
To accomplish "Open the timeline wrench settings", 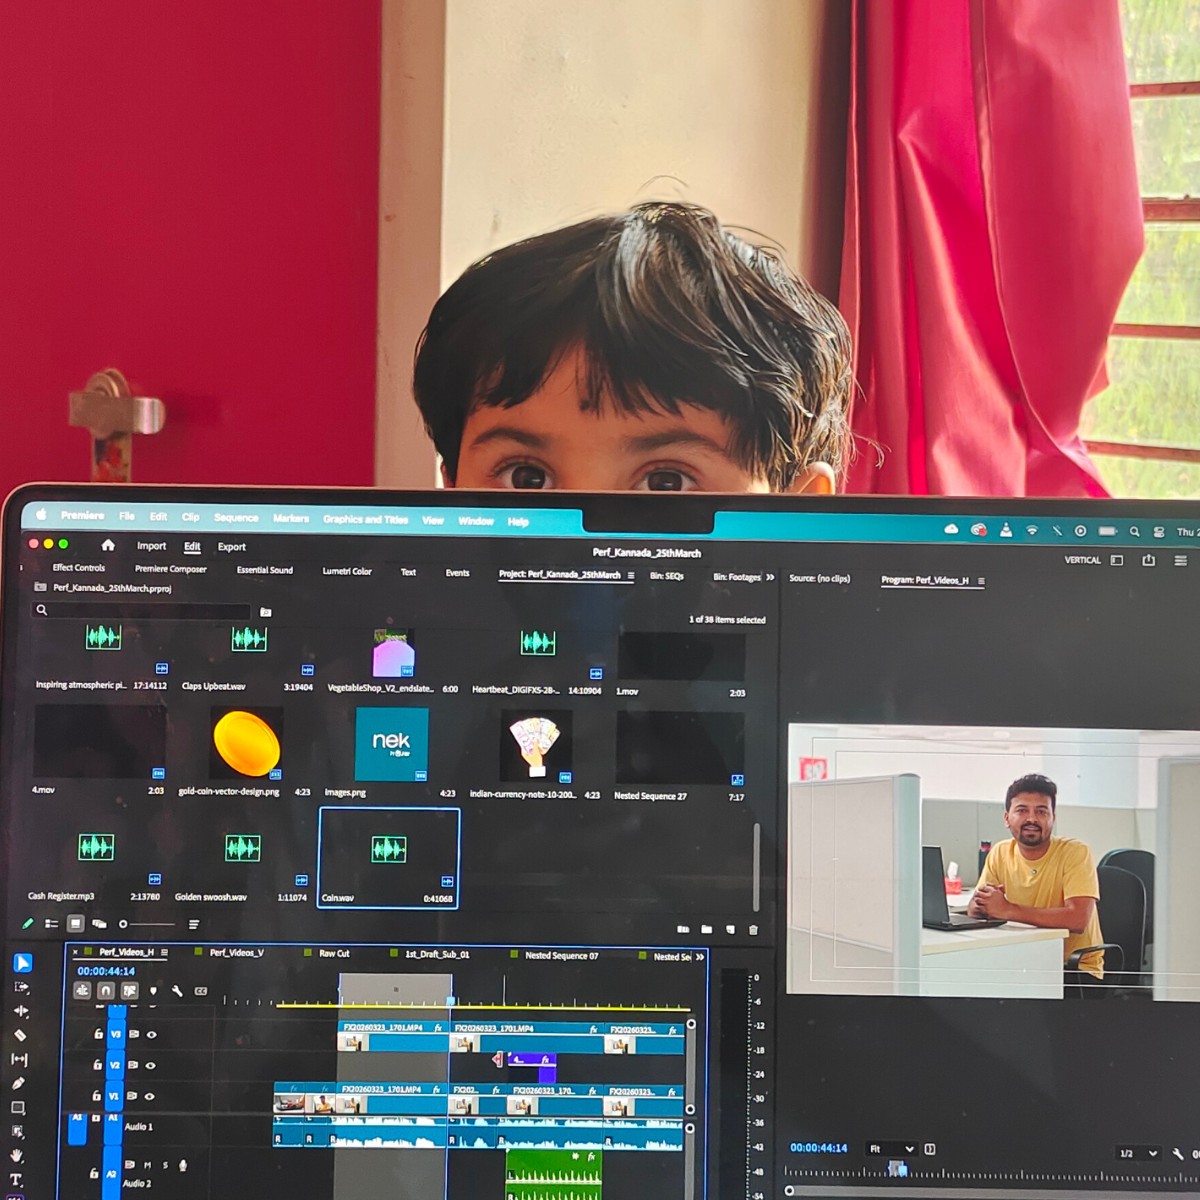I will click(x=177, y=991).
